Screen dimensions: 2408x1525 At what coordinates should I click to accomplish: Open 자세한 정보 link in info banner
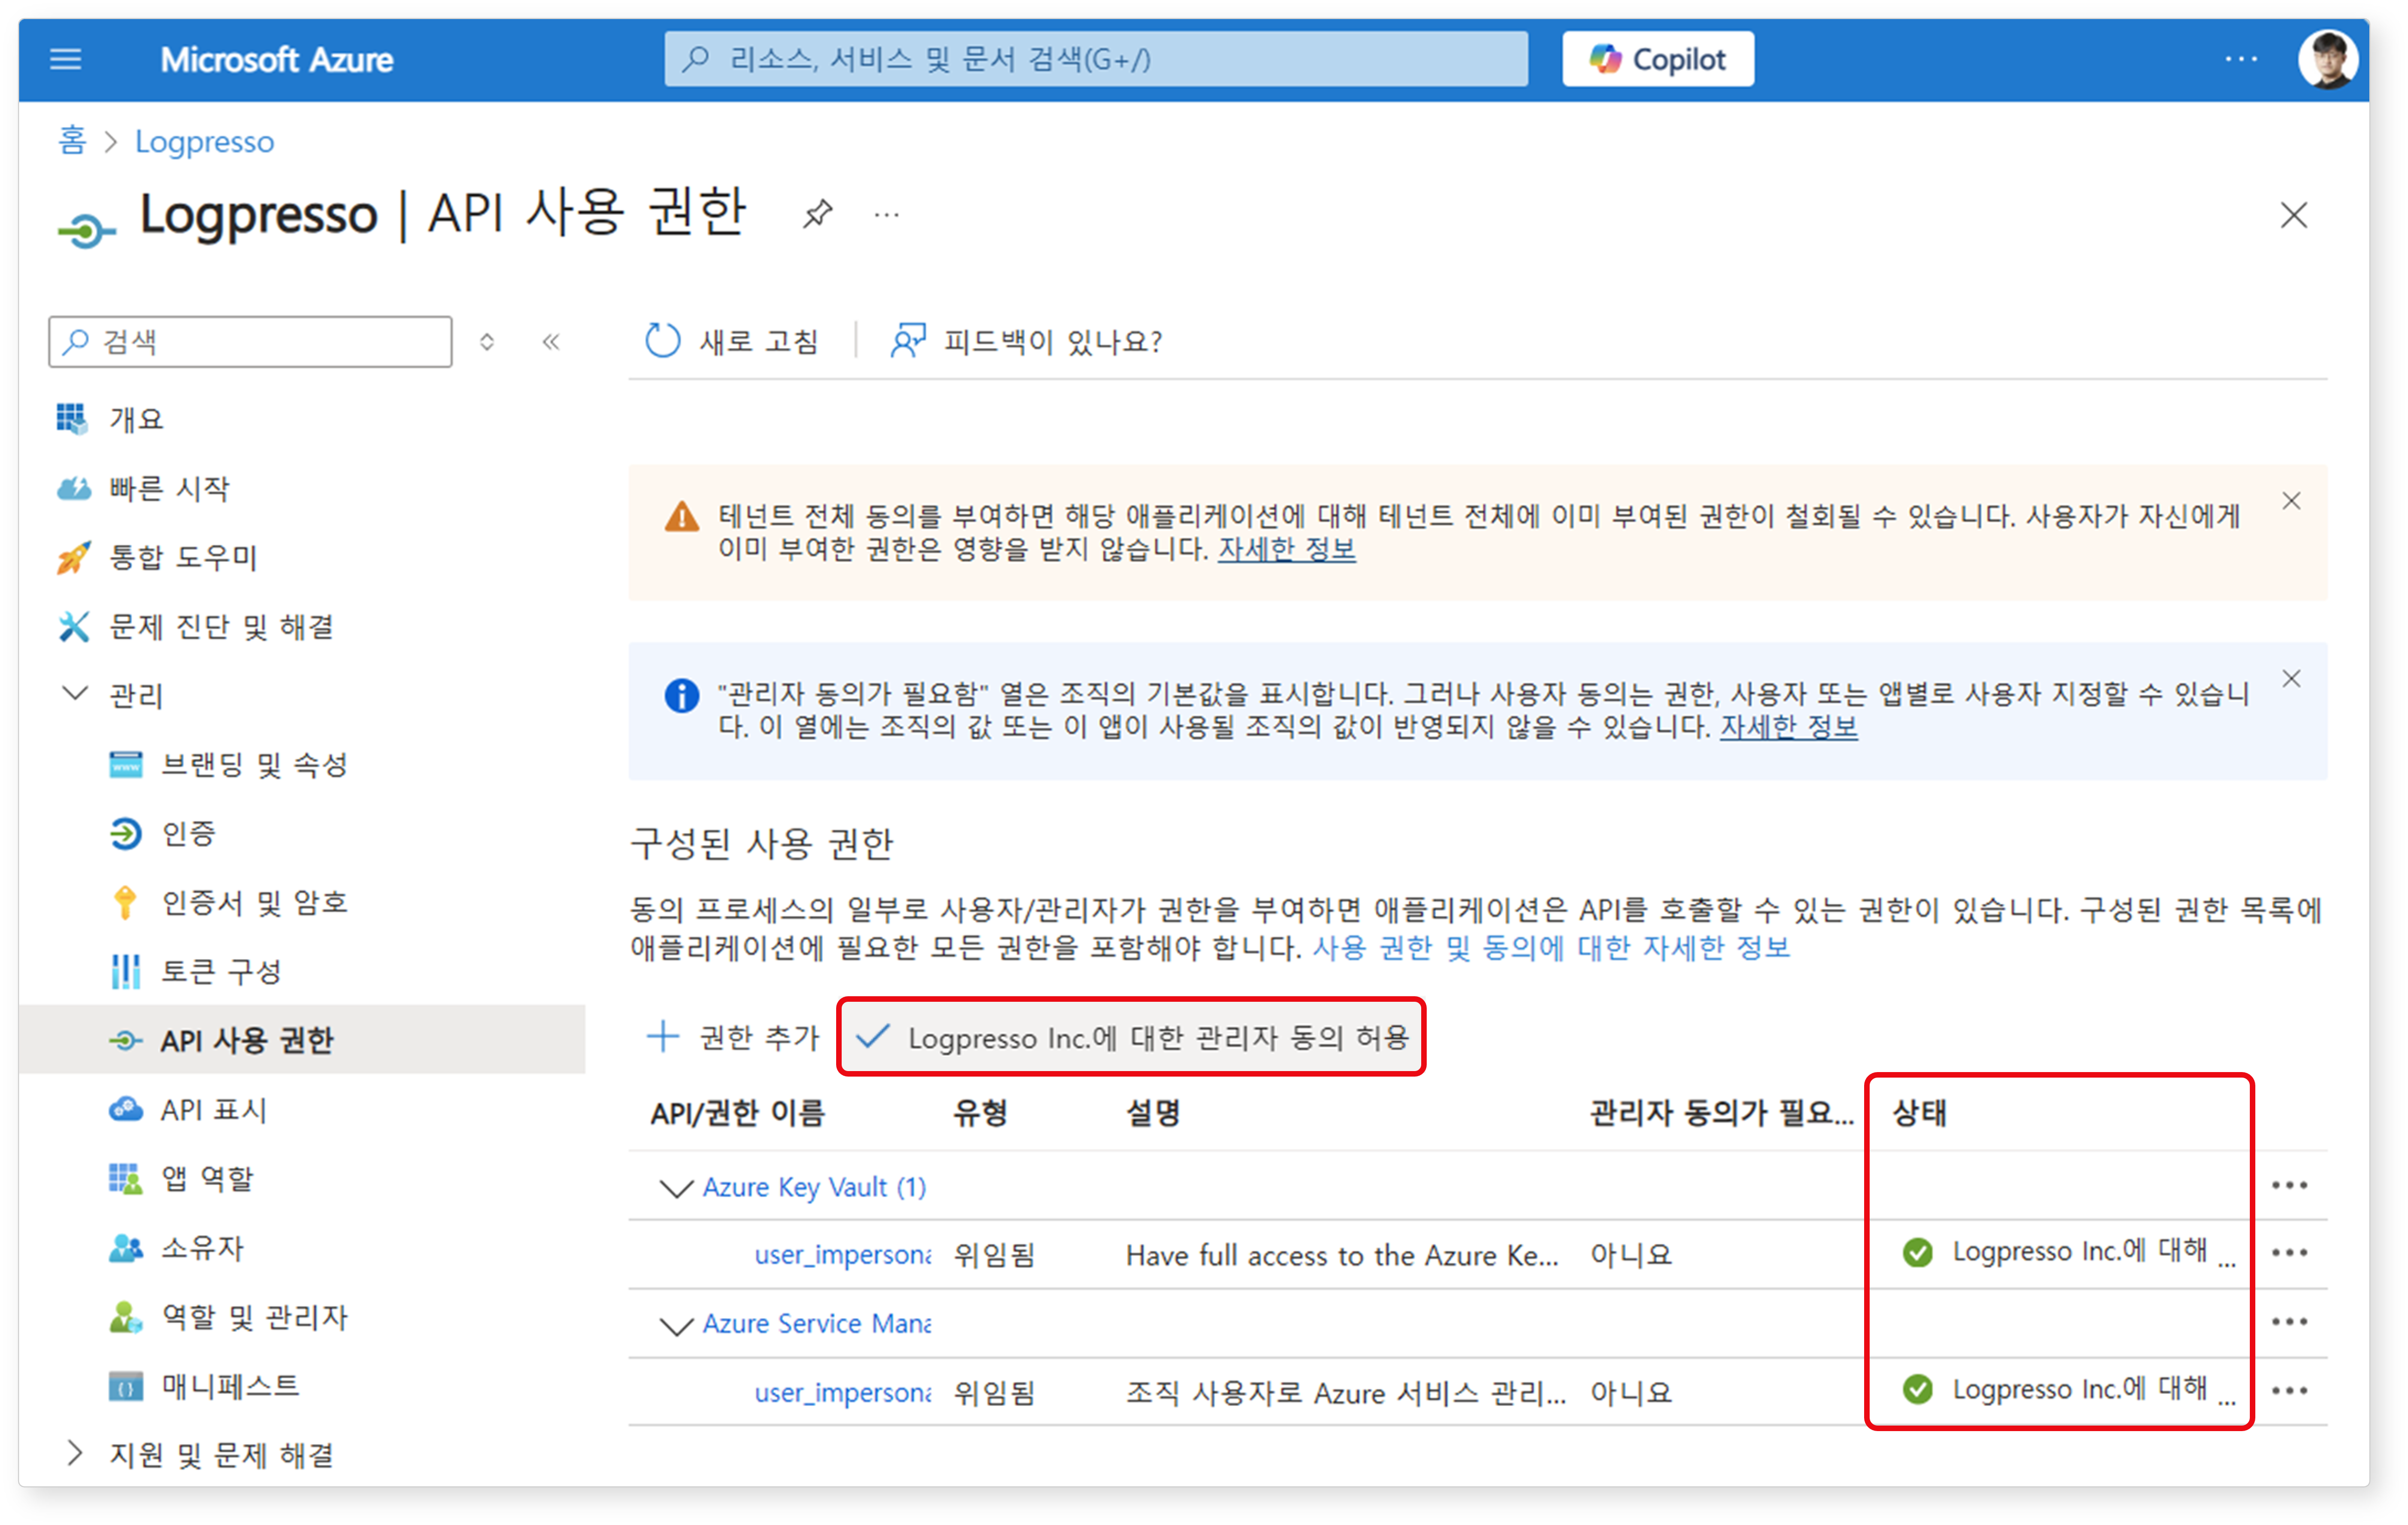coord(1788,727)
